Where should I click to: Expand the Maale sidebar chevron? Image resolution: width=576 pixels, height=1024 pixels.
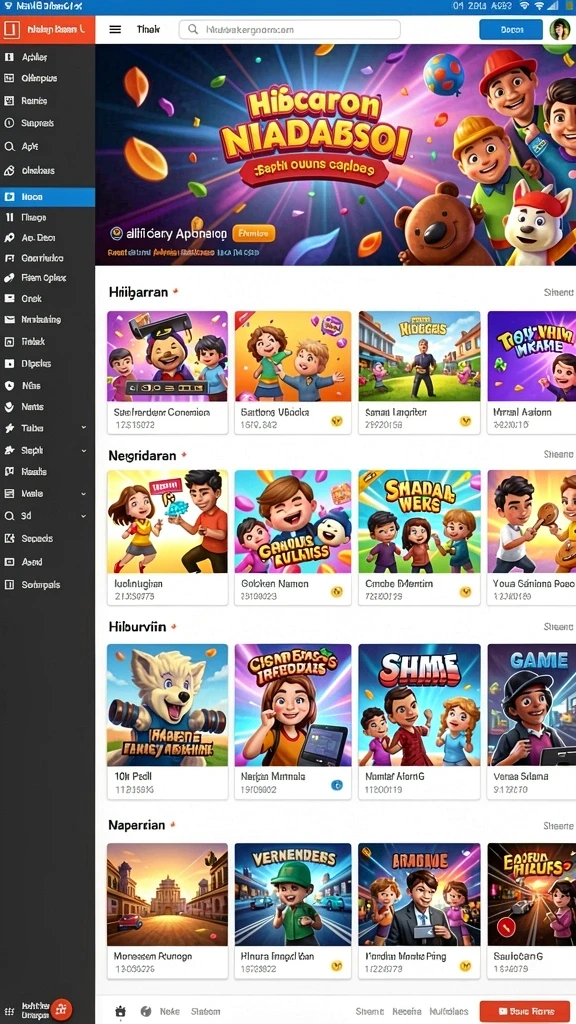tap(84, 494)
